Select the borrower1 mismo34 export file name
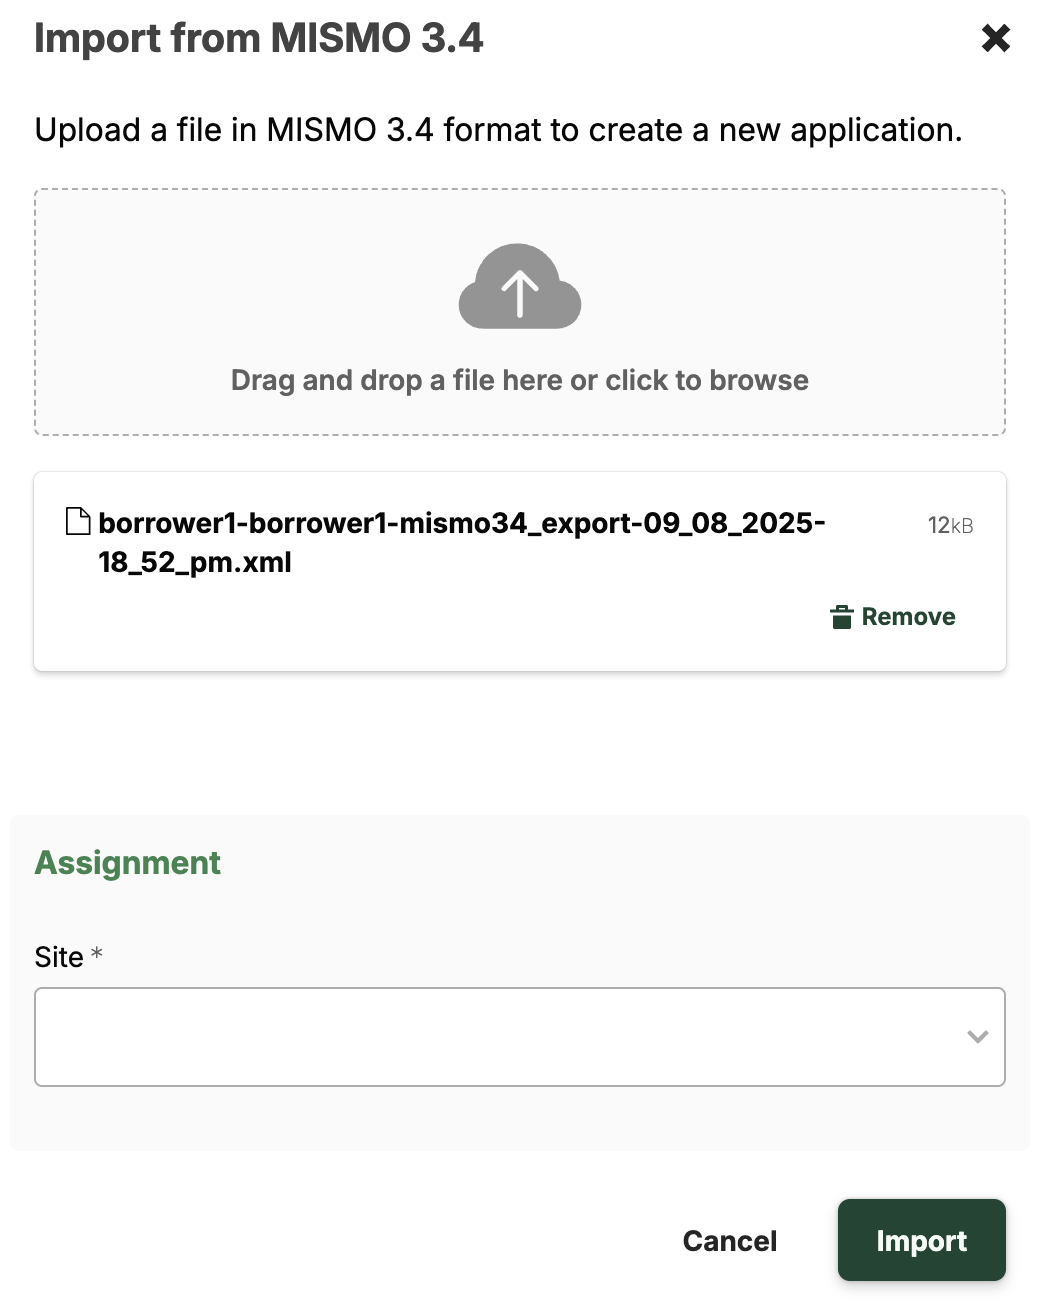1052x1314 pixels. tap(460, 542)
